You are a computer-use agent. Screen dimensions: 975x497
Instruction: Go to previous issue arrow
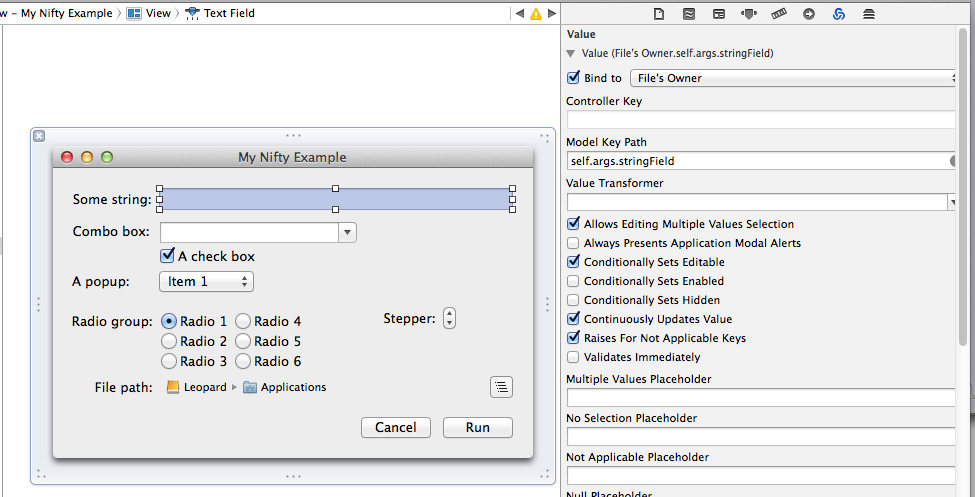(x=520, y=13)
